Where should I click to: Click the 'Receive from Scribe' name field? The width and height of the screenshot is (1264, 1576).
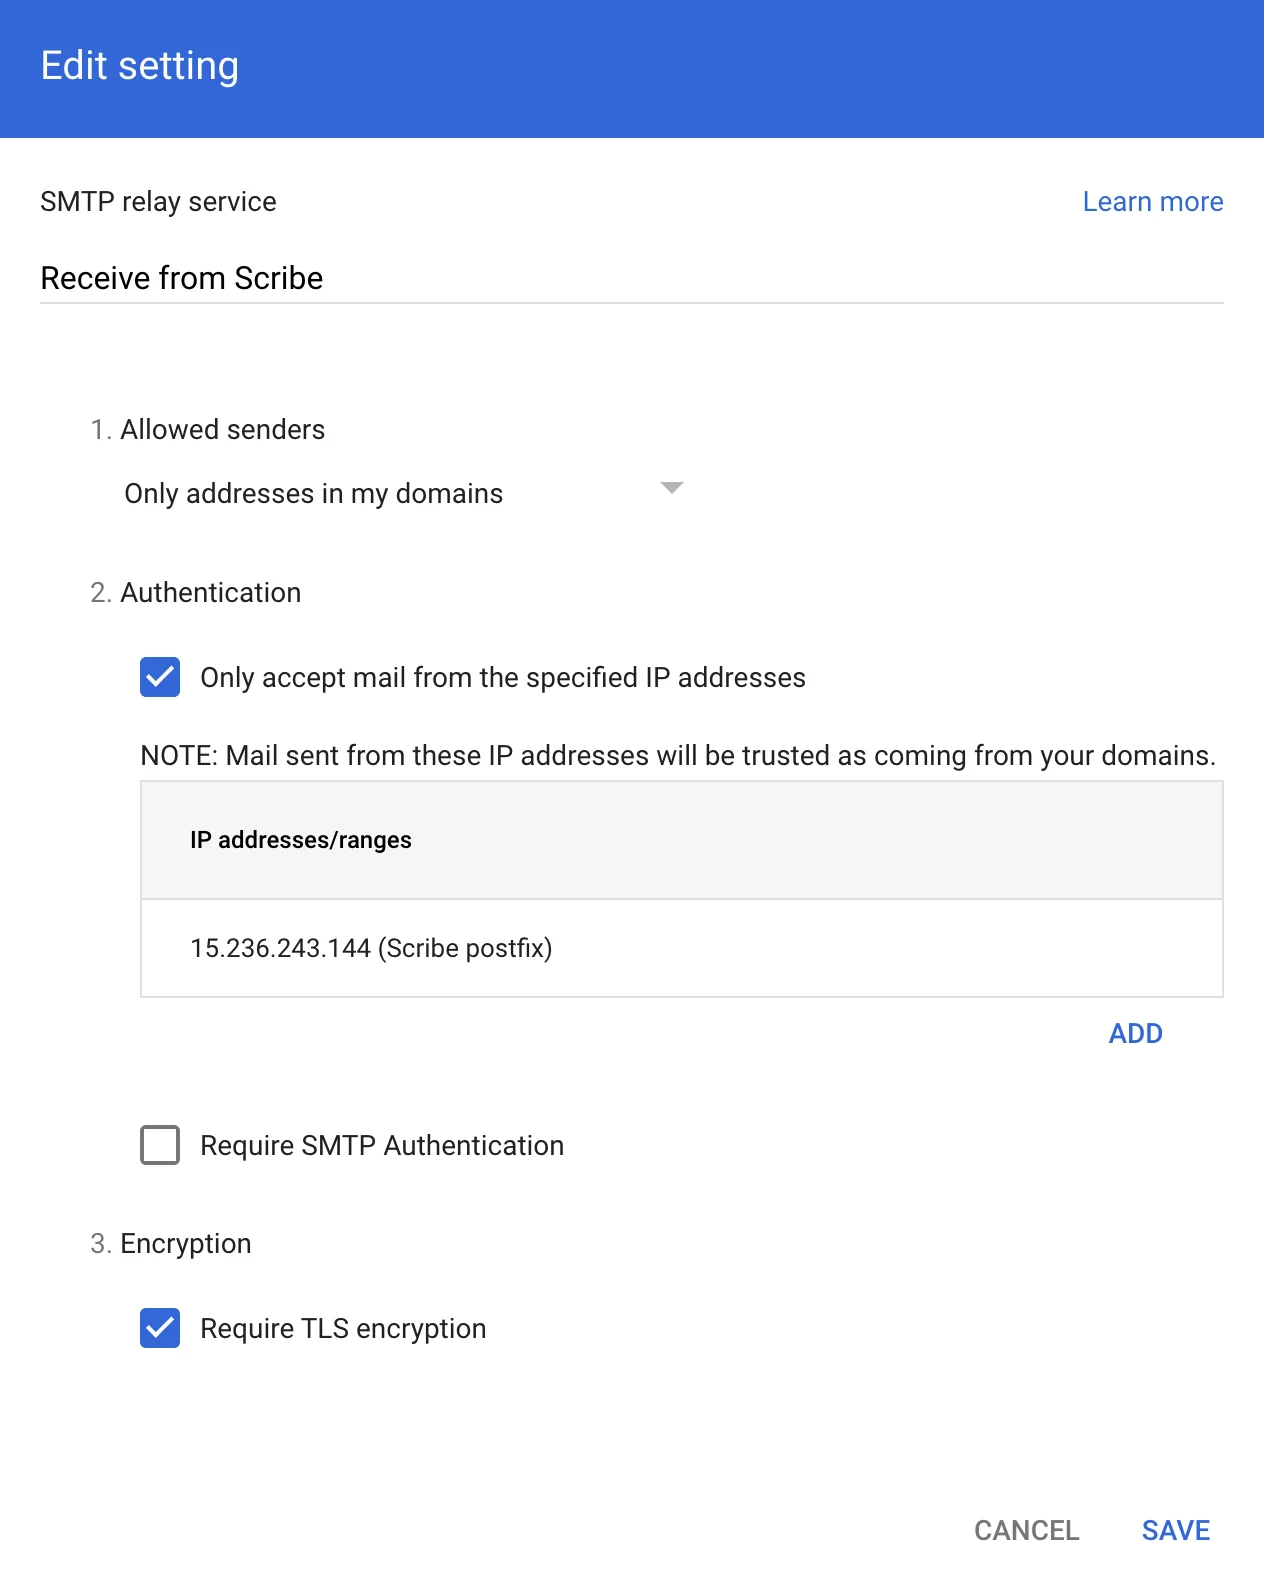click(631, 278)
